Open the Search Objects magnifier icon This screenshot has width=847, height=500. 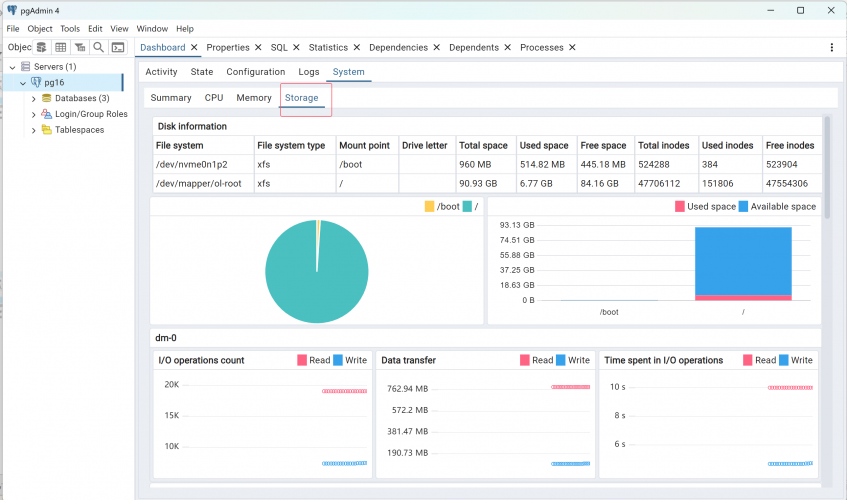[98, 48]
